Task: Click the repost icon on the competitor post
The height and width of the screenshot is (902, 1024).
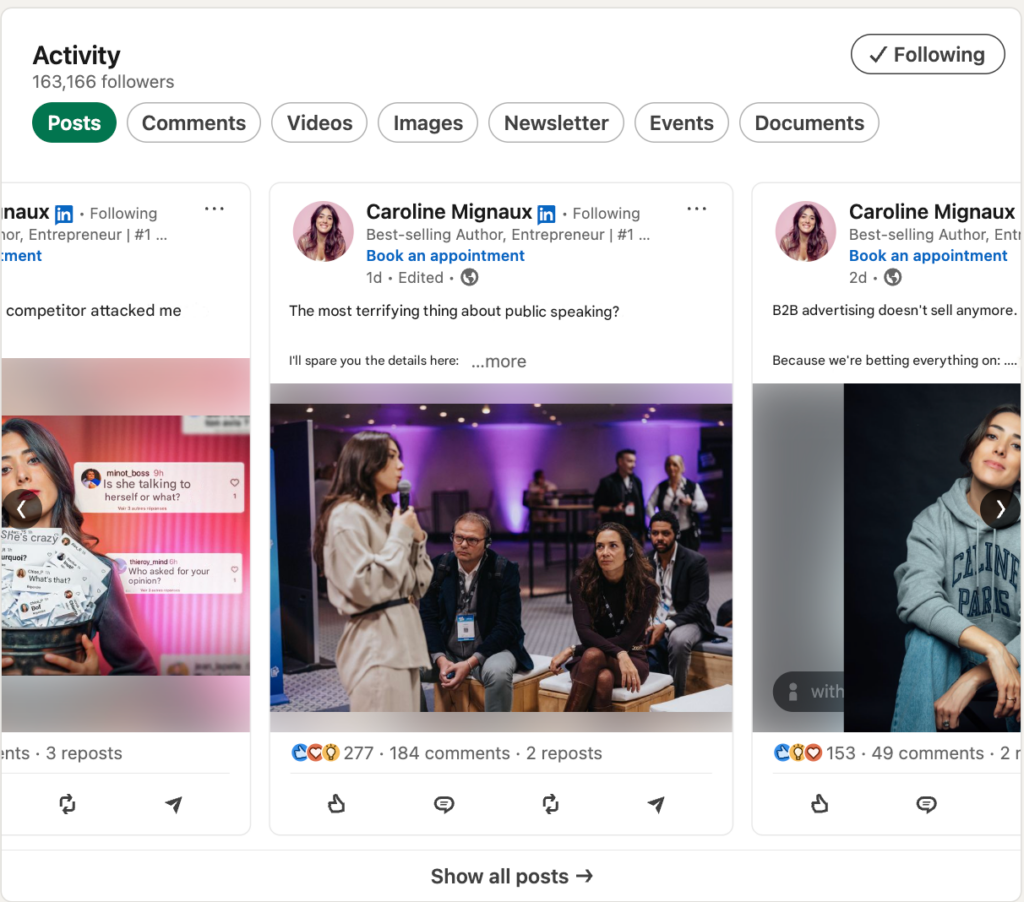Action: [67, 804]
